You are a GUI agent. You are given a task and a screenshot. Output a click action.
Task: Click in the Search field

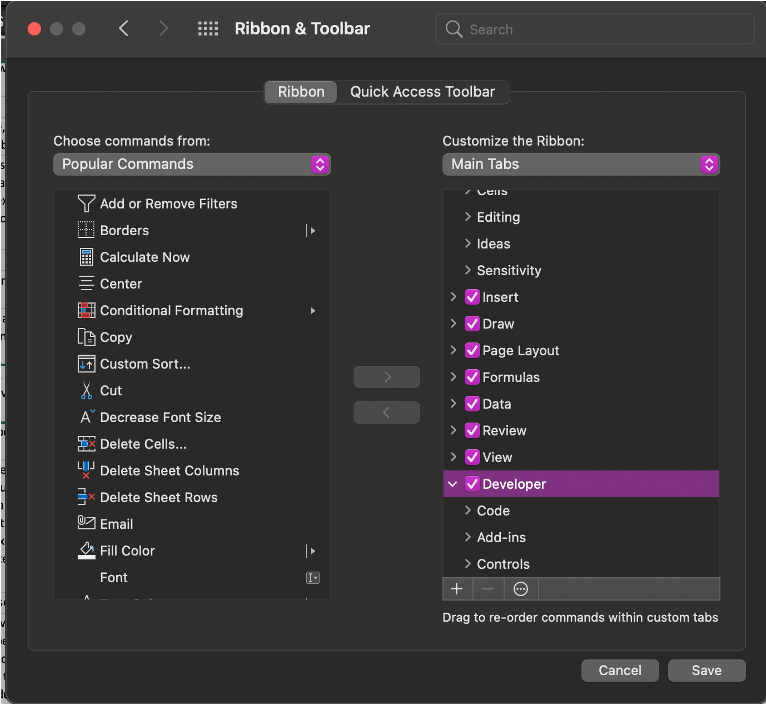tap(600, 29)
